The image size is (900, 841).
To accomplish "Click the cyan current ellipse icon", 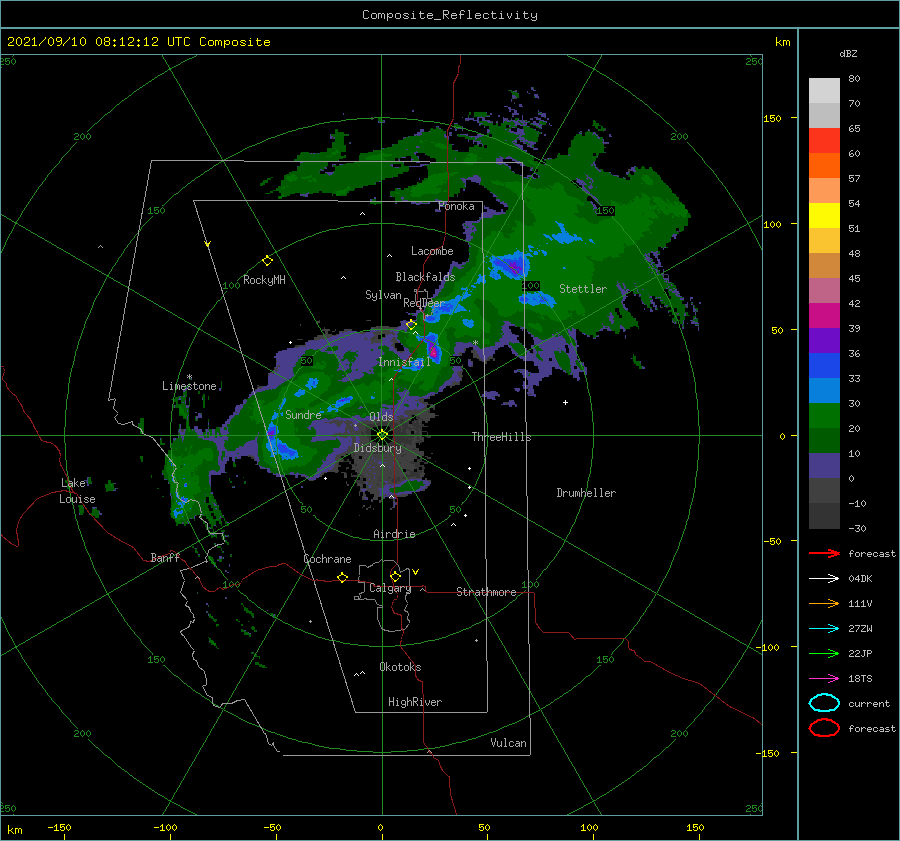I will (x=824, y=703).
